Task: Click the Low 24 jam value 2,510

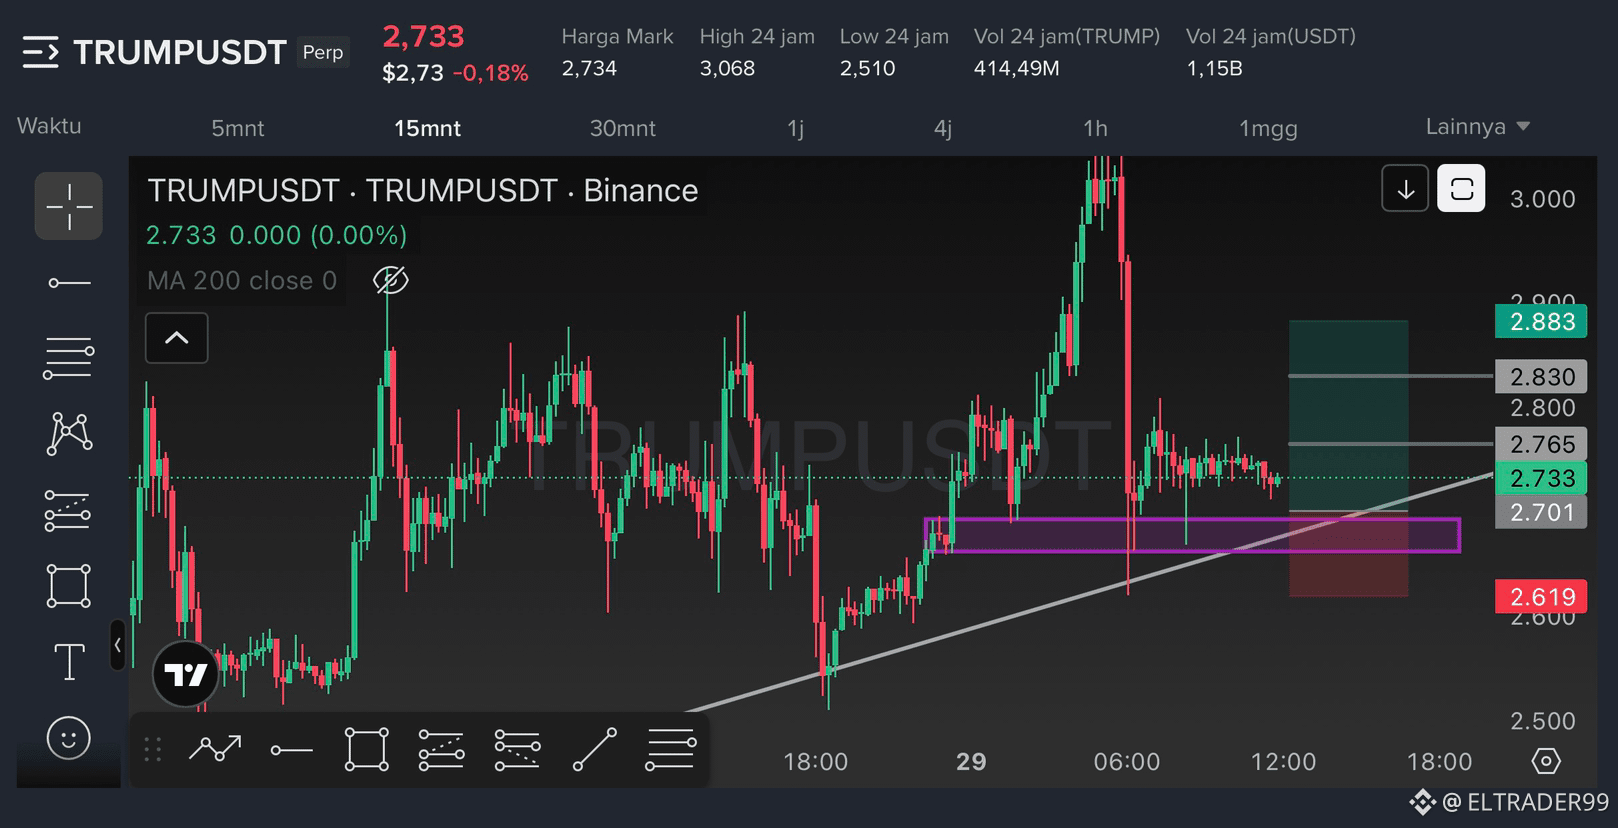Action: point(867,69)
